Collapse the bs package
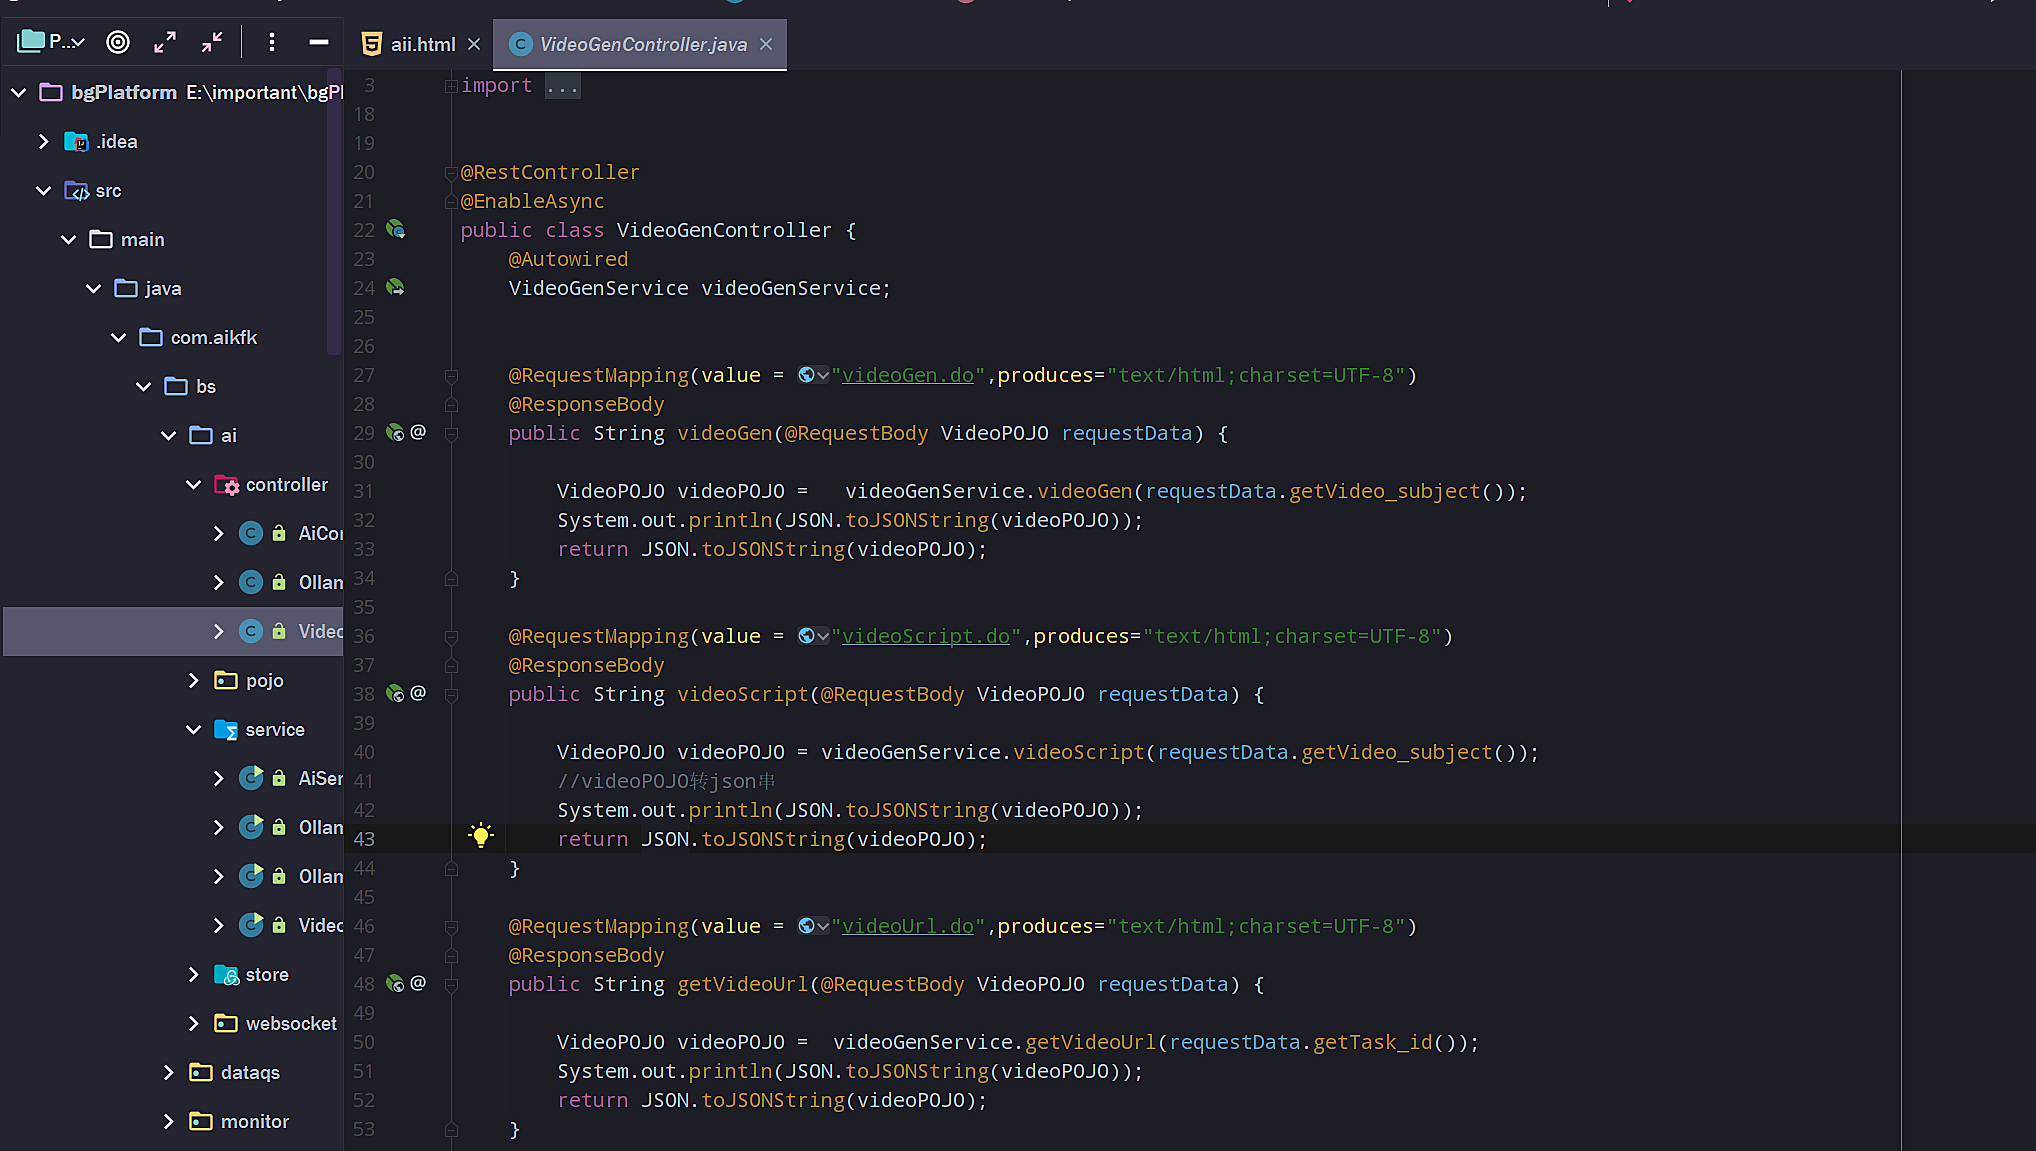This screenshot has height=1151, width=2036. [x=143, y=386]
